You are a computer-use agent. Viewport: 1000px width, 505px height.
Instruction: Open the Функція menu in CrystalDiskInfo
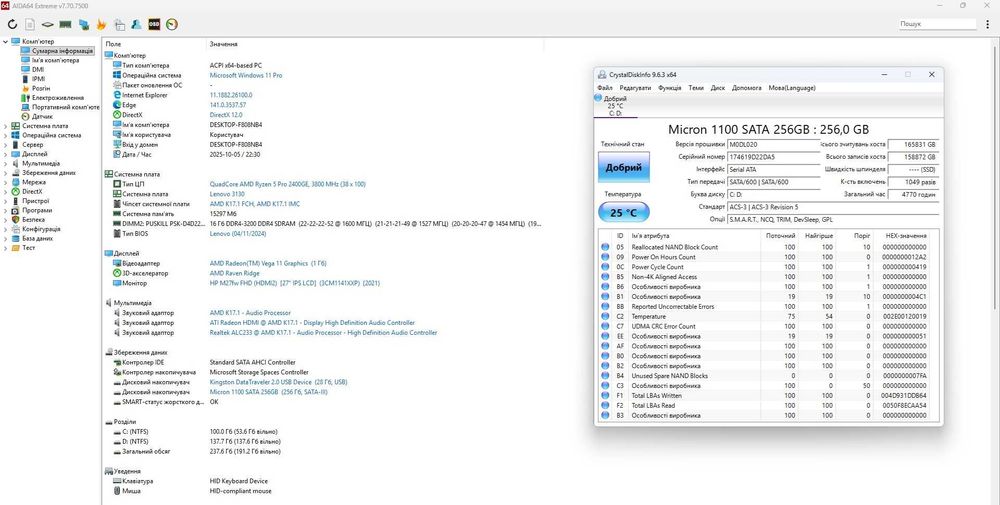(x=670, y=88)
